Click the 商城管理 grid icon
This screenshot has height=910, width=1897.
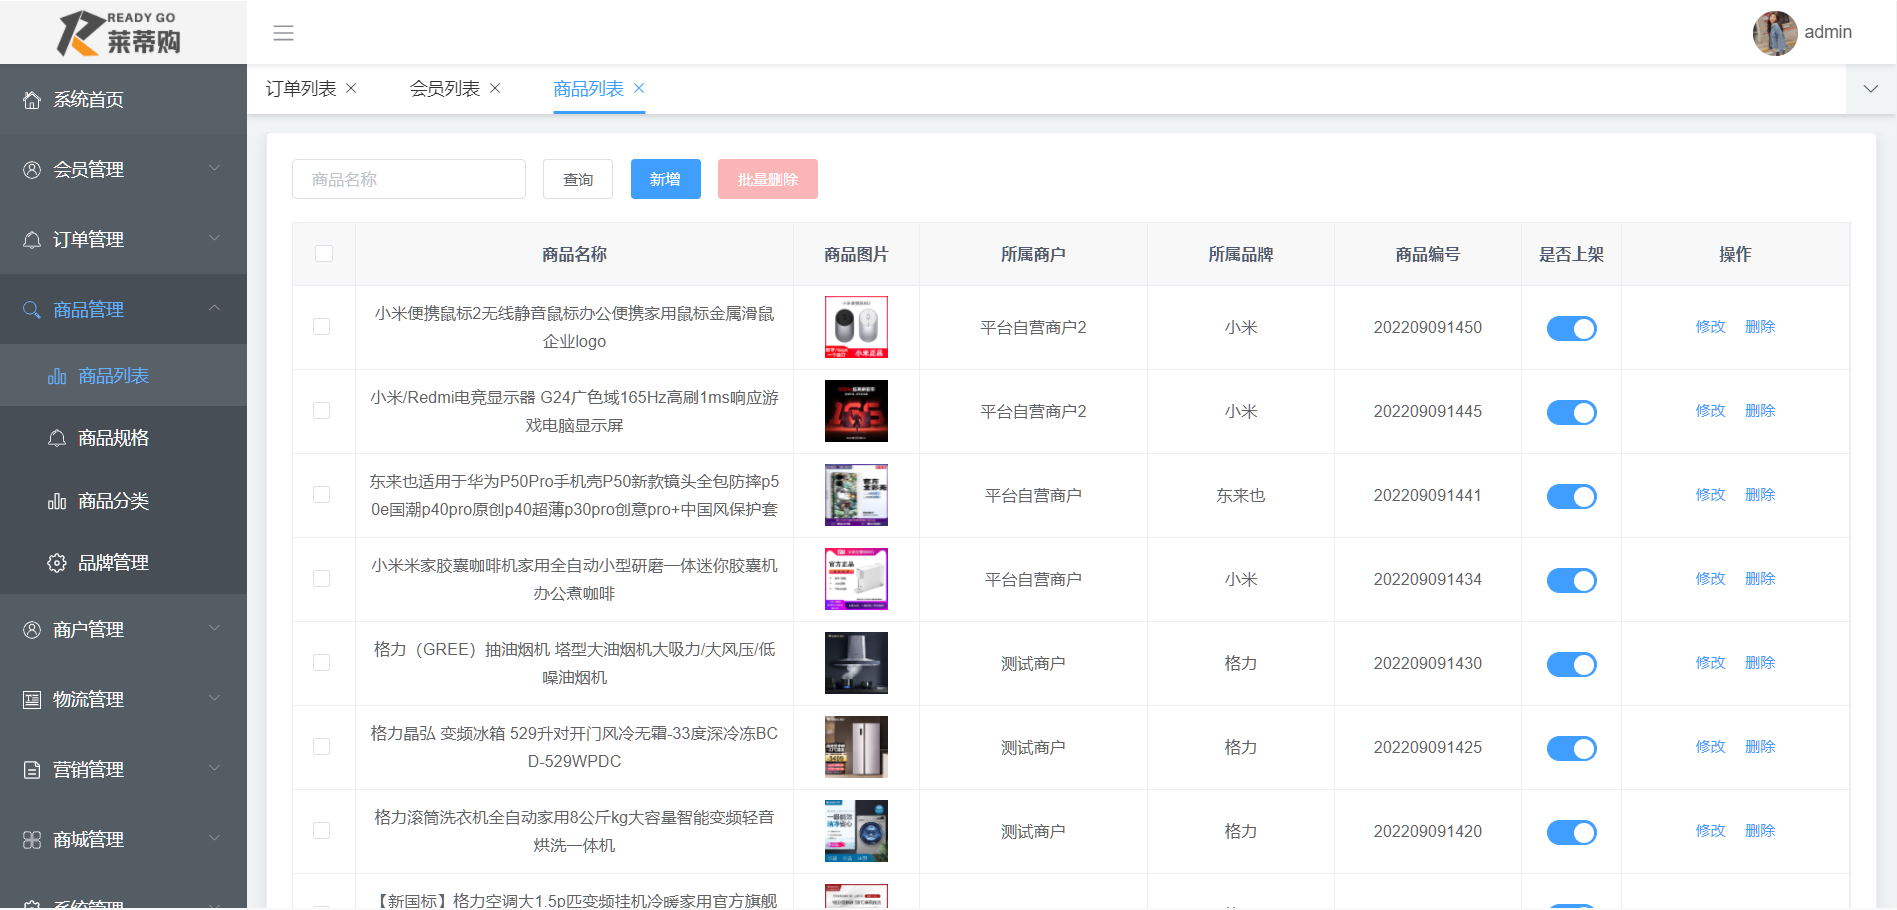point(32,840)
